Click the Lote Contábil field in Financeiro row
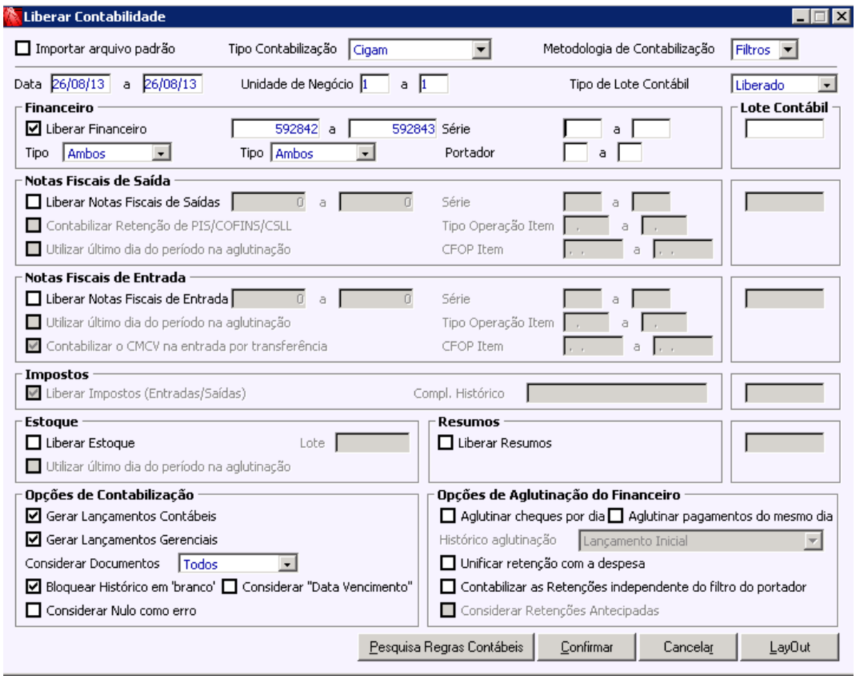Viewport: 856px width, 676px height. tap(784, 129)
